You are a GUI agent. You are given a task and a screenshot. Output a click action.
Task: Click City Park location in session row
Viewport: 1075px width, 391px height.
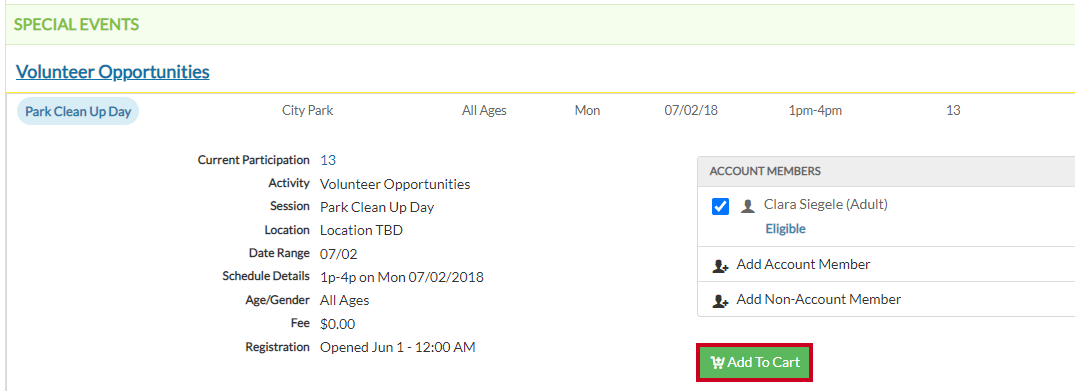(308, 110)
